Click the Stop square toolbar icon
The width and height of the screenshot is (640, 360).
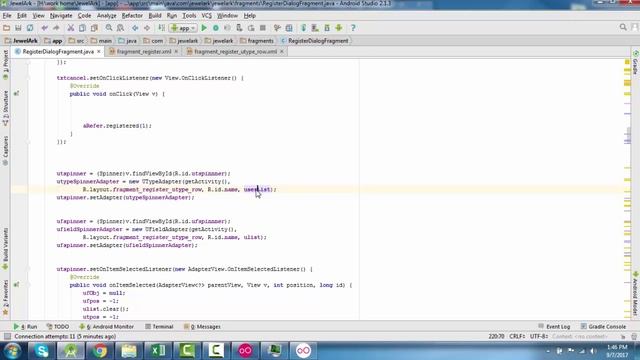click(x=263, y=28)
